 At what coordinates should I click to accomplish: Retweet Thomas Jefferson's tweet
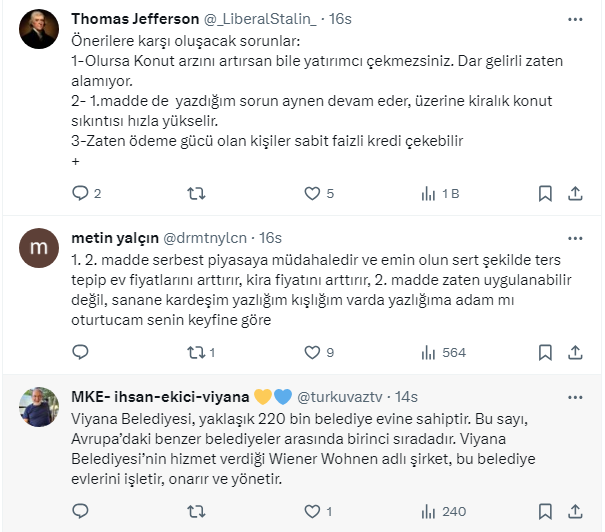tap(197, 193)
